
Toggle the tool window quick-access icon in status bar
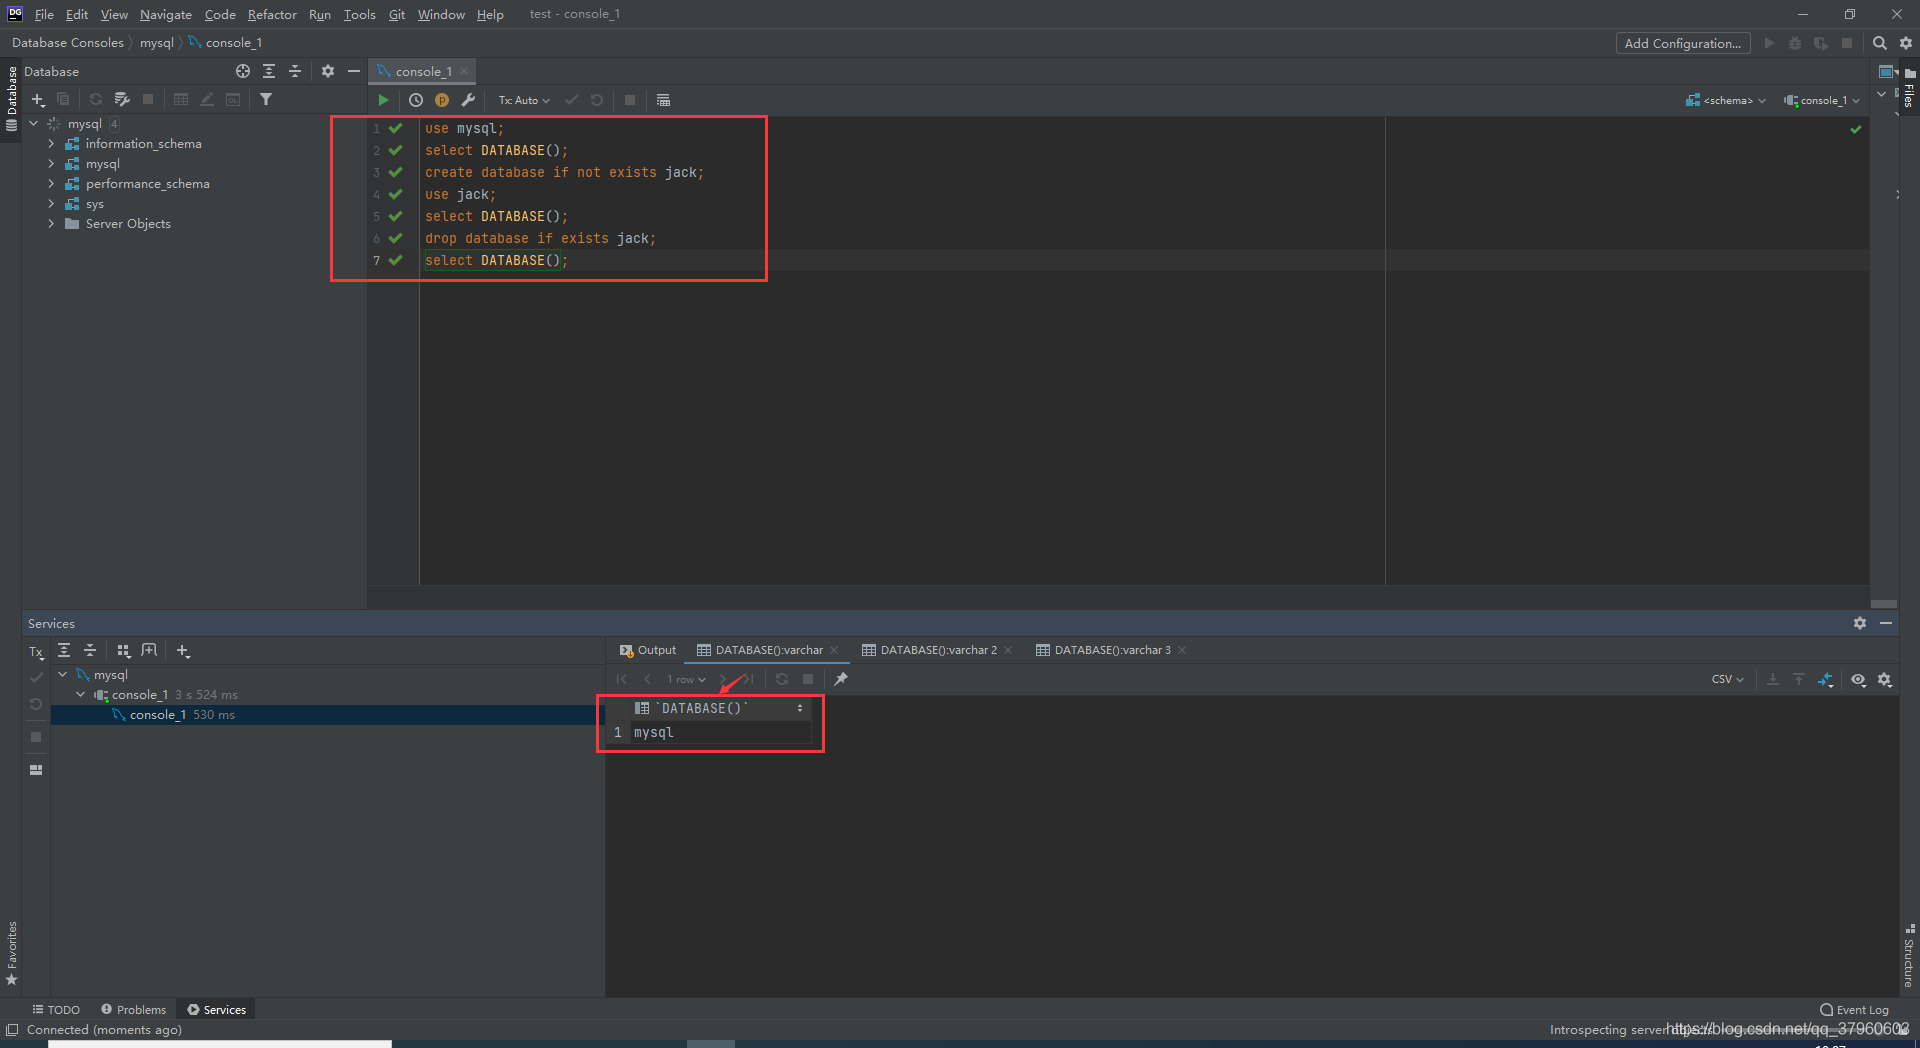(x=12, y=1030)
